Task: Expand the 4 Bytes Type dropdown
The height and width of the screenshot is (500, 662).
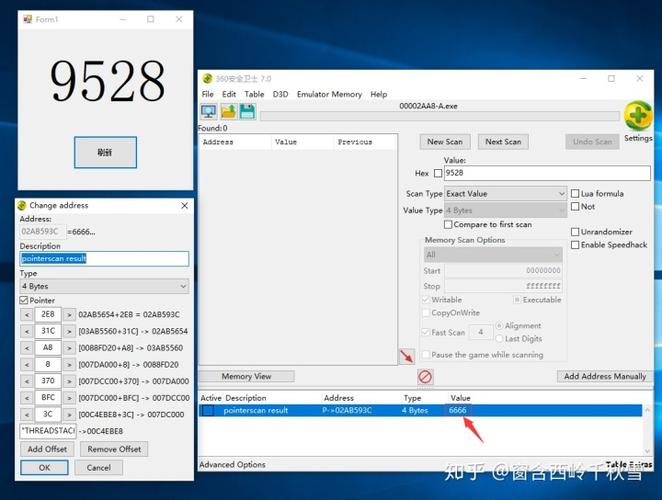Action: point(104,286)
